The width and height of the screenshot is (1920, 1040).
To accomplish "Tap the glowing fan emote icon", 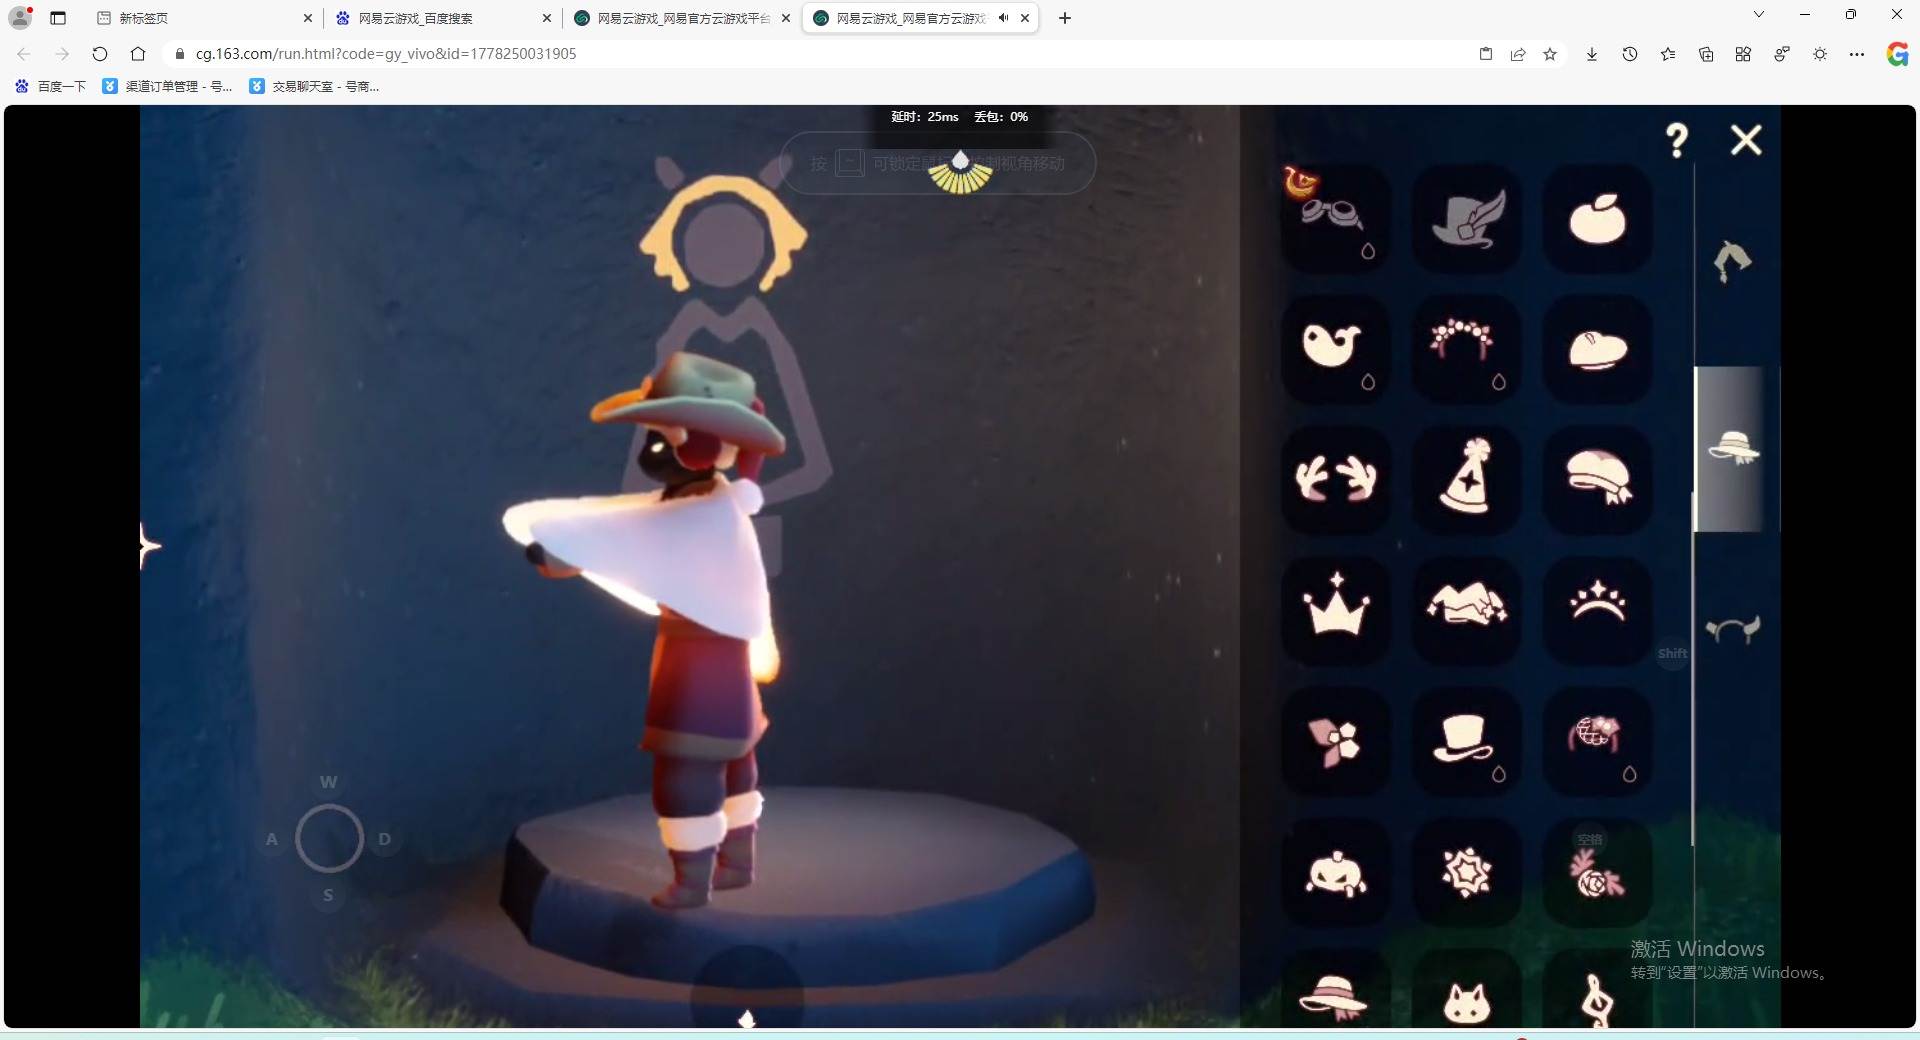I will [x=960, y=172].
